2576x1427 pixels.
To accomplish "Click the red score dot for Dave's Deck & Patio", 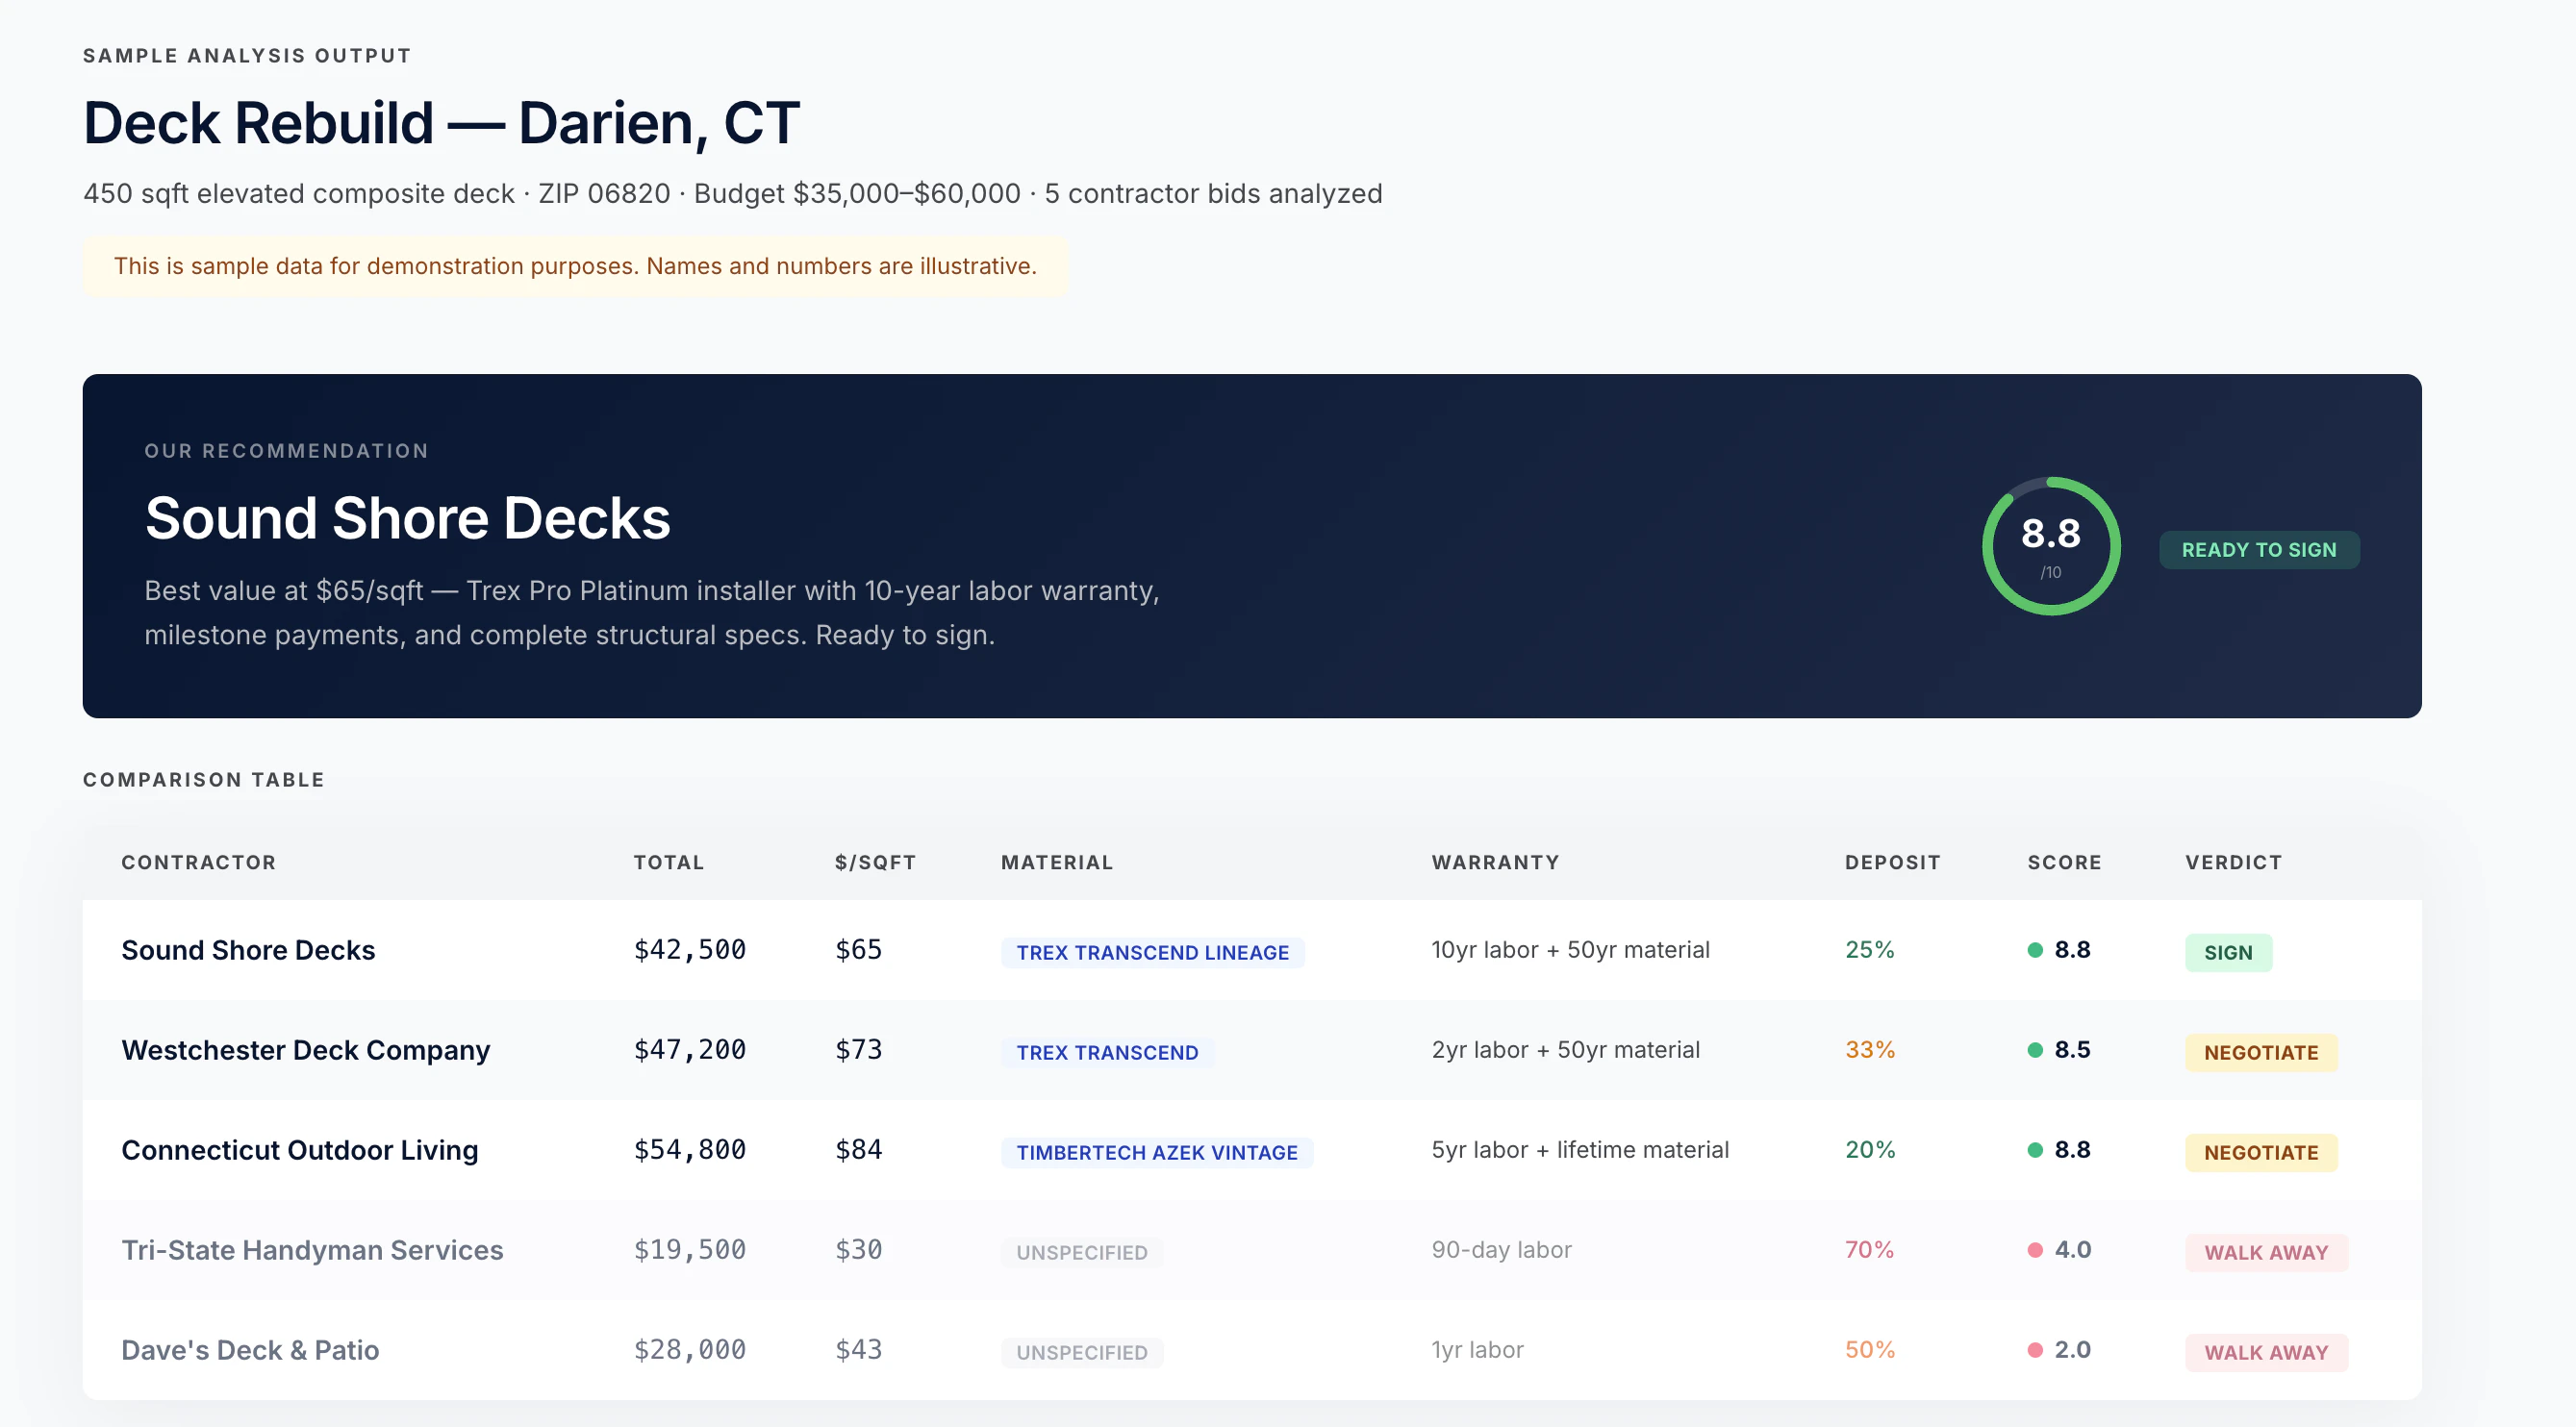I will [2034, 1350].
